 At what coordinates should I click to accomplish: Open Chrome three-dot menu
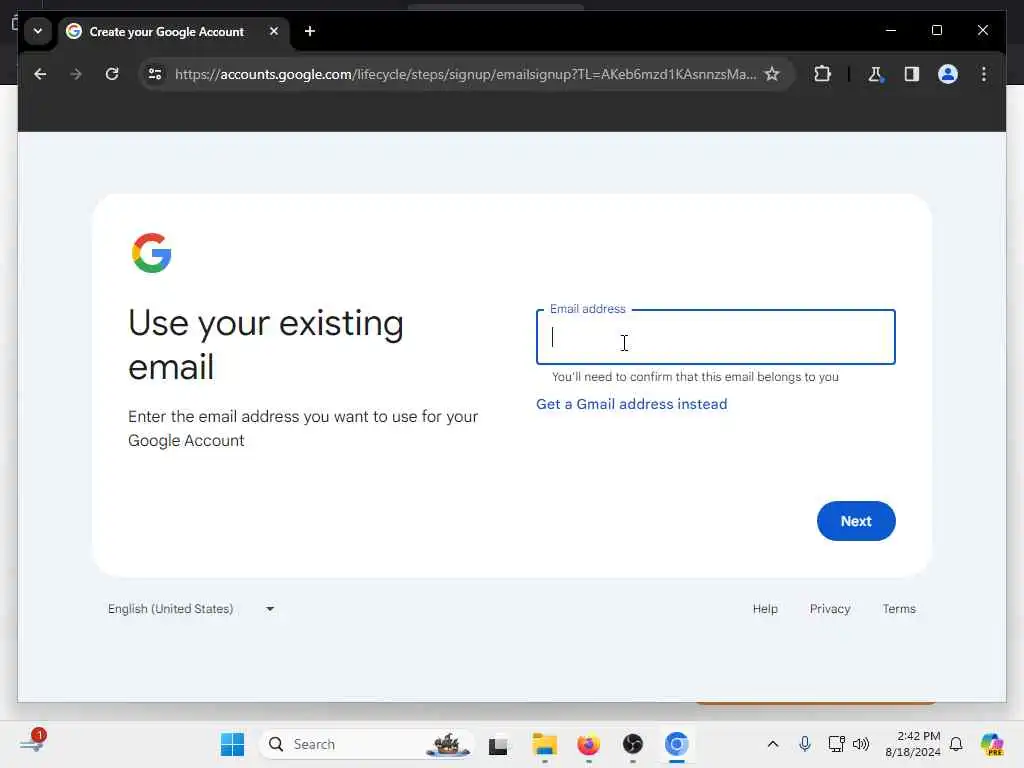(984, 74)
